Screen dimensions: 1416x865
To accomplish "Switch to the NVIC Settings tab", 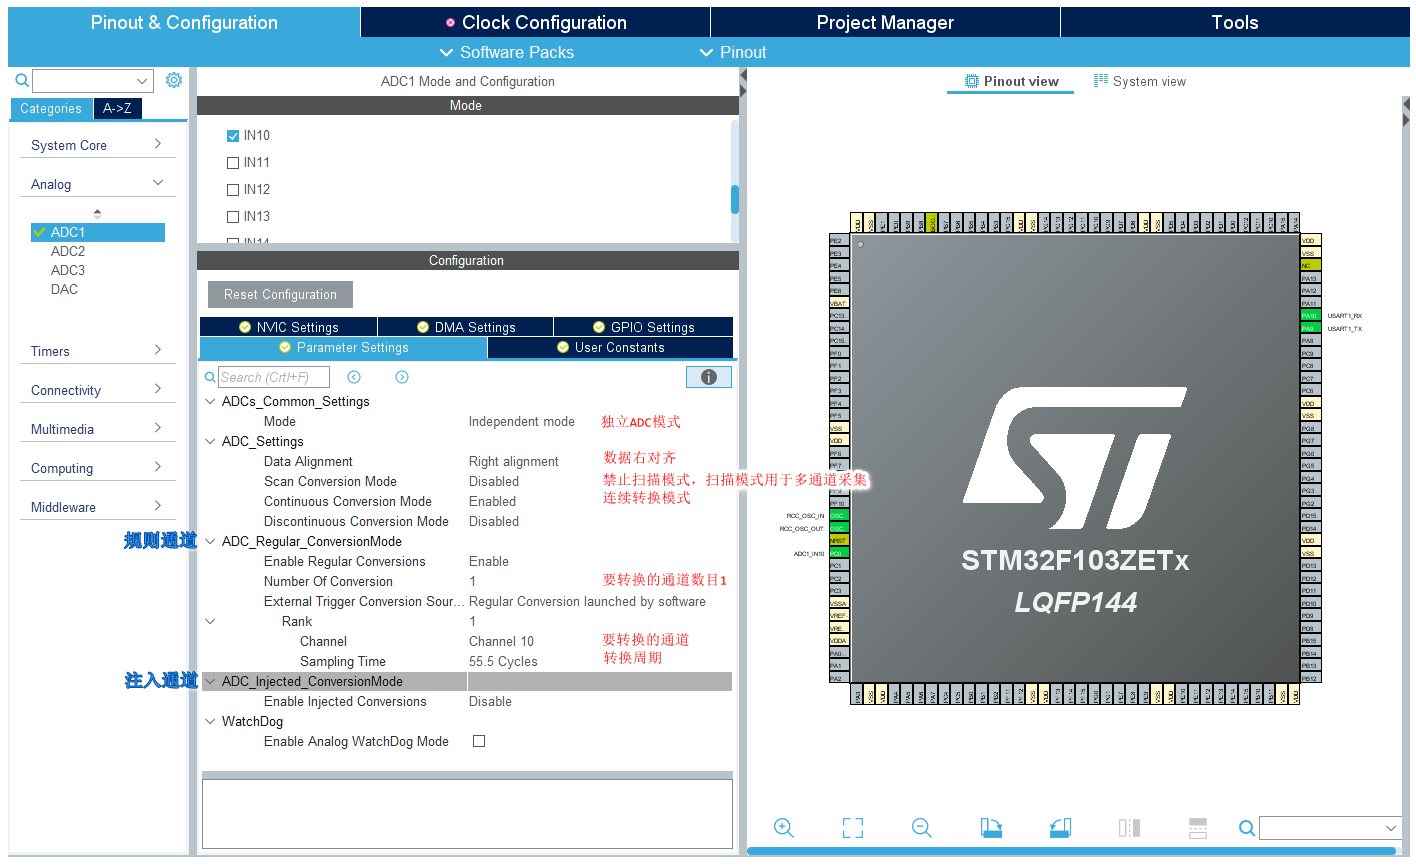I will (x=288, y=327).
